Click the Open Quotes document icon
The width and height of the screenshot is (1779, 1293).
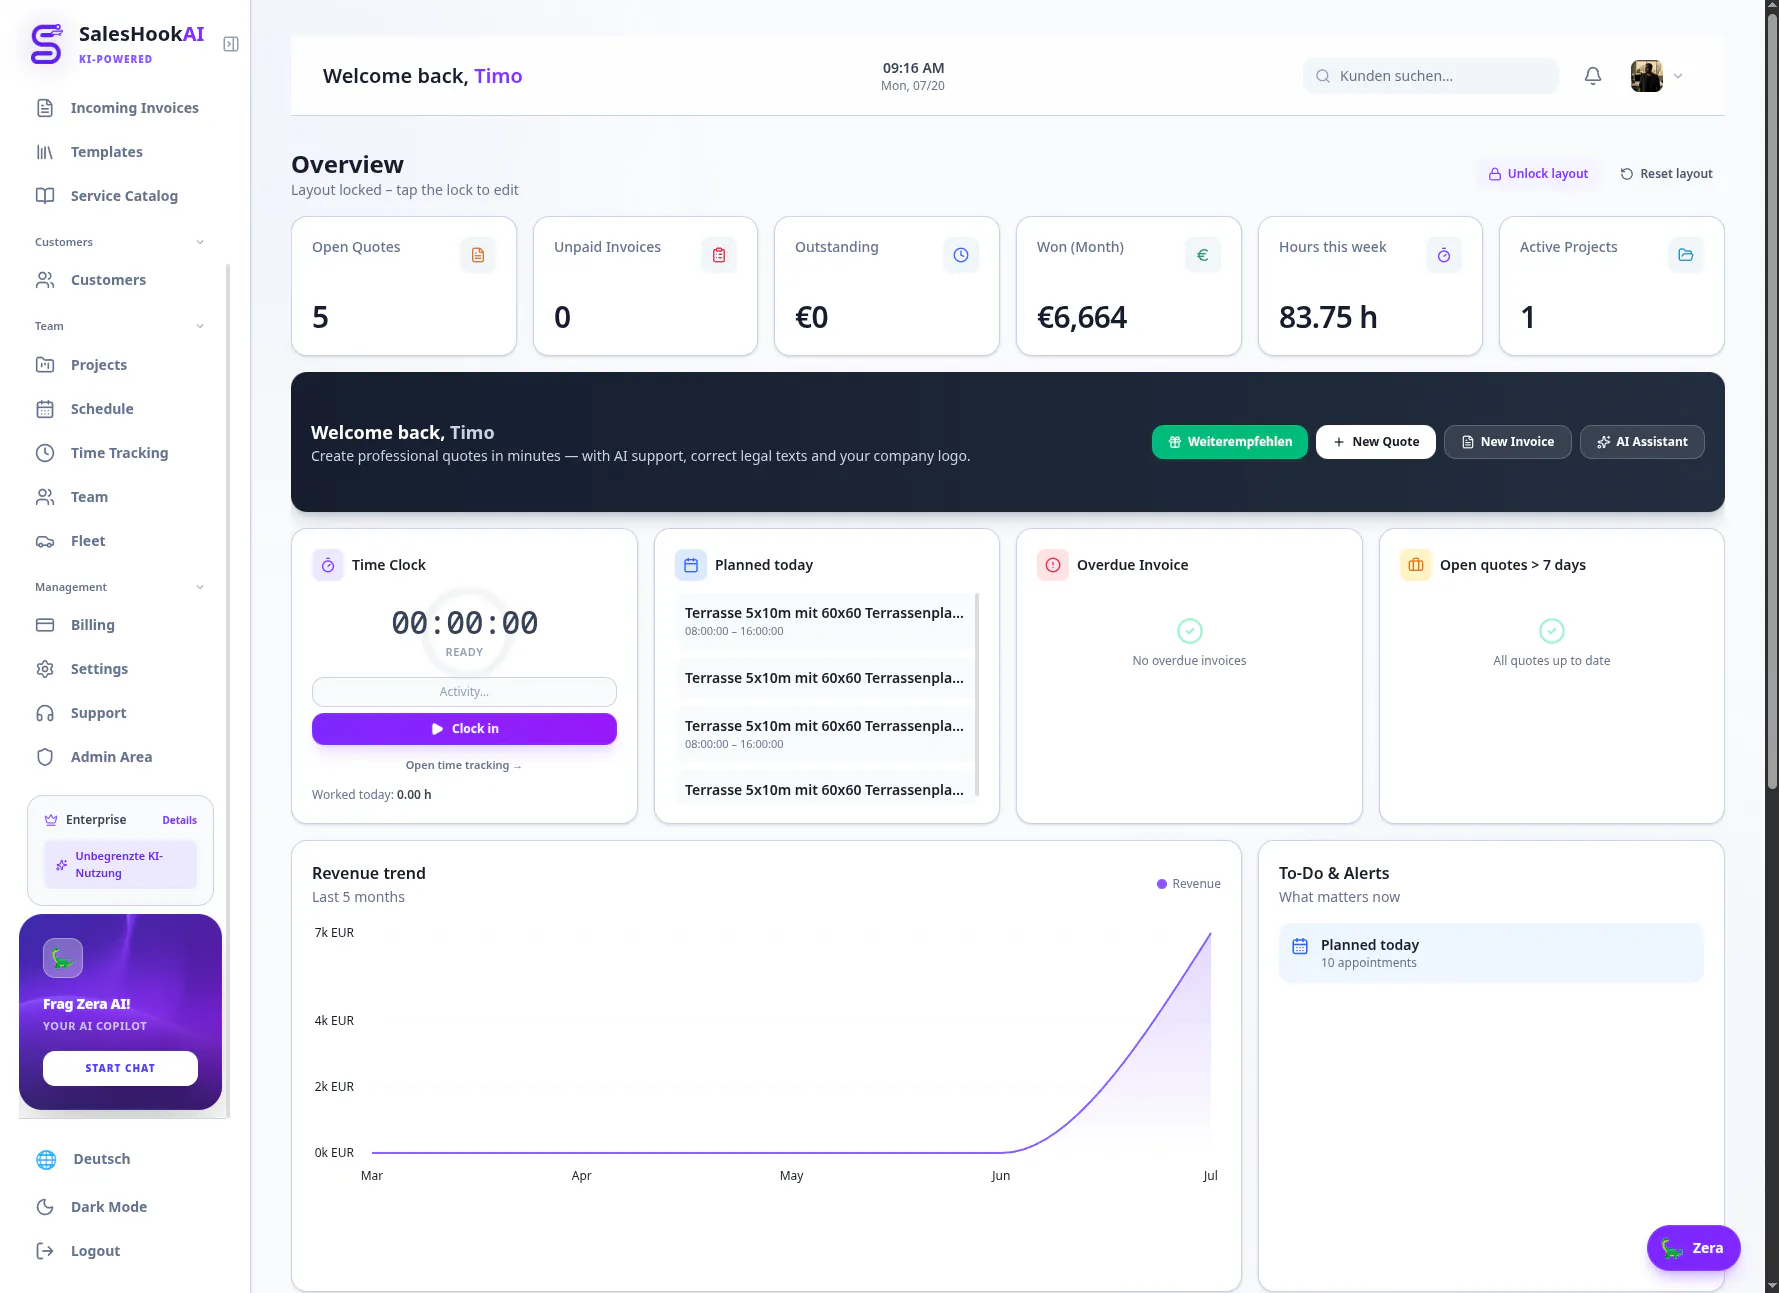click(x=478, y=255)
